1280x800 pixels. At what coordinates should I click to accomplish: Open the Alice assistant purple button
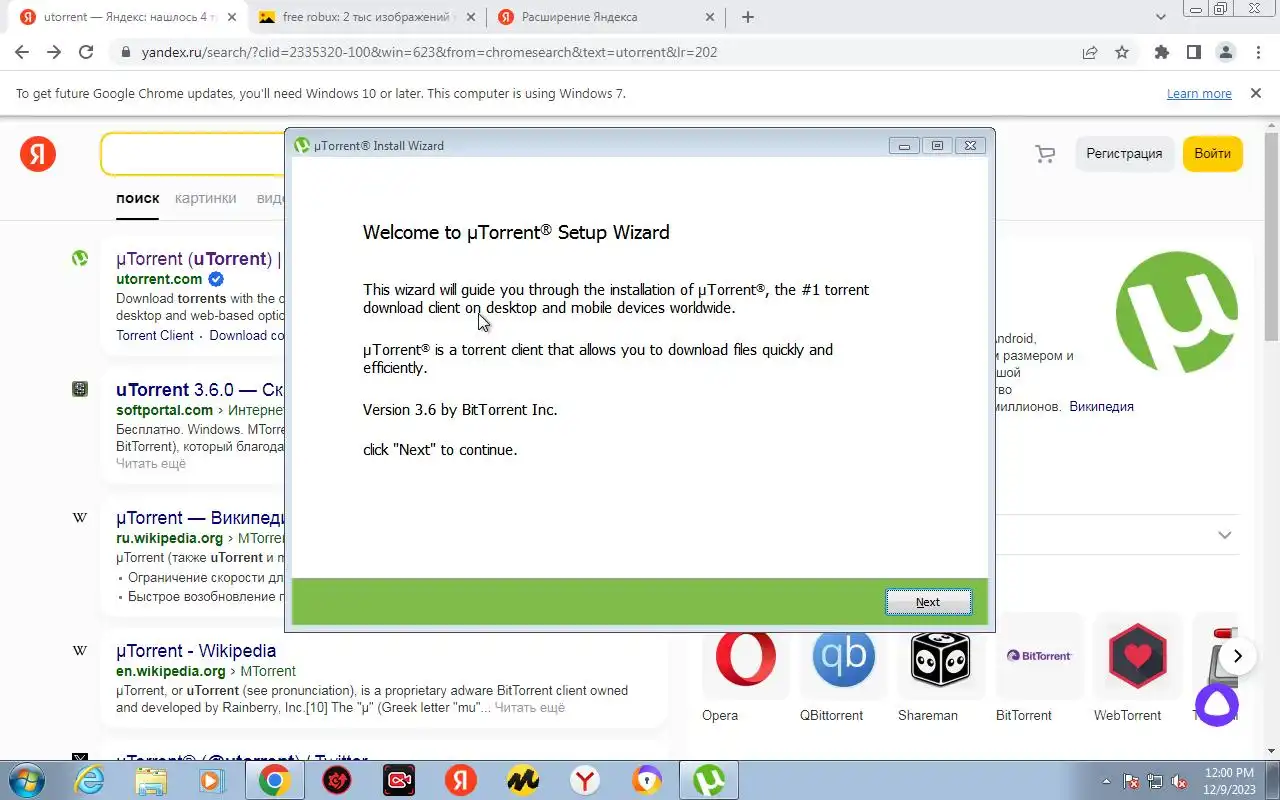click(1217, 706)
